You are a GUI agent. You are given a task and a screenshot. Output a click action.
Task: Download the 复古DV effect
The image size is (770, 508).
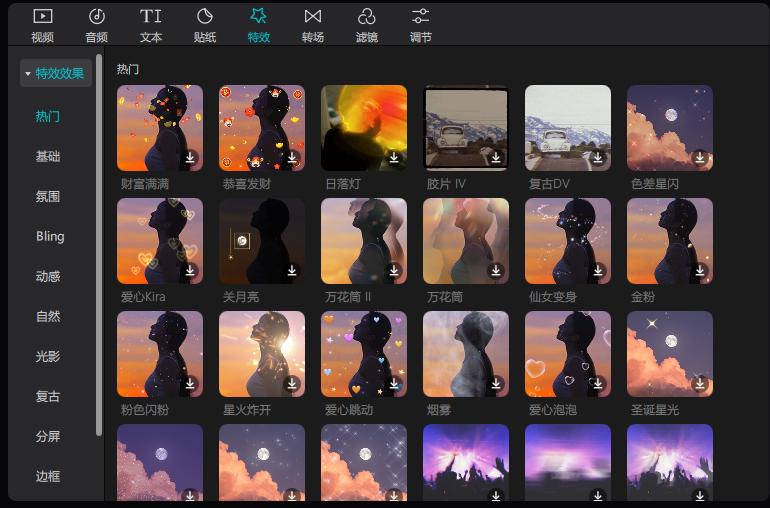[x=598, y=158]
